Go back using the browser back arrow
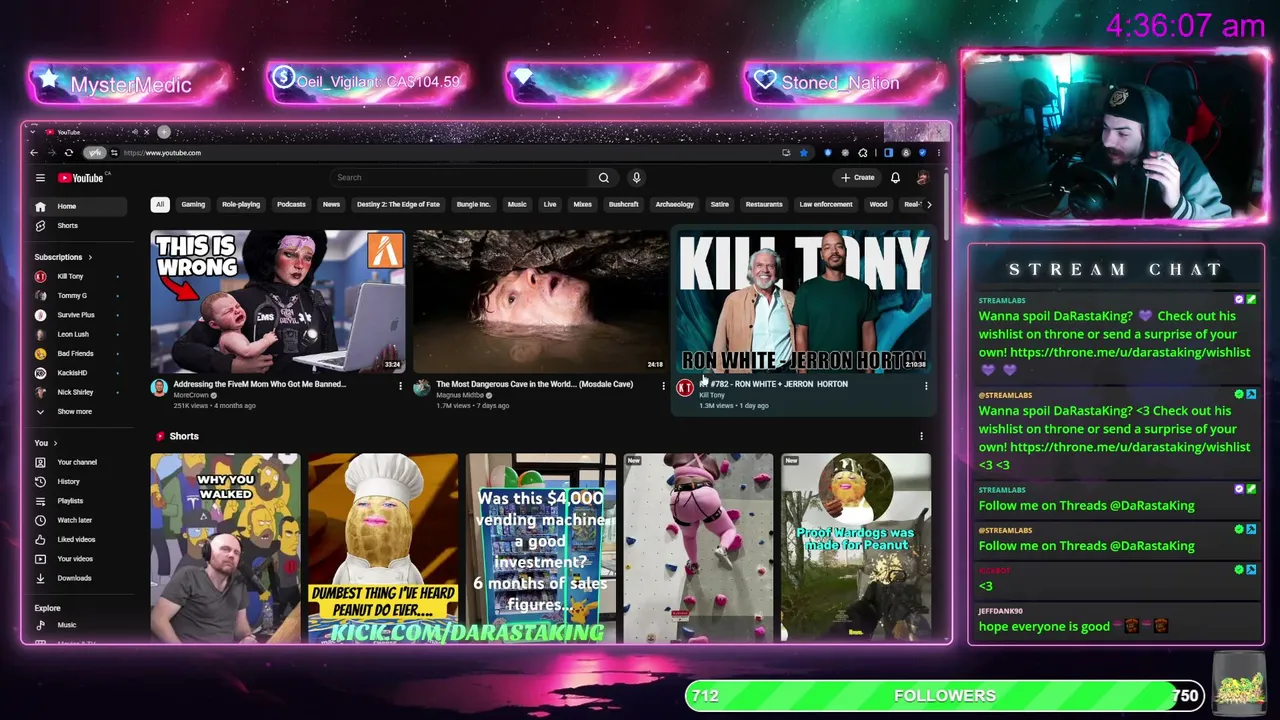The image size is (1280, 720). (34, 153)
